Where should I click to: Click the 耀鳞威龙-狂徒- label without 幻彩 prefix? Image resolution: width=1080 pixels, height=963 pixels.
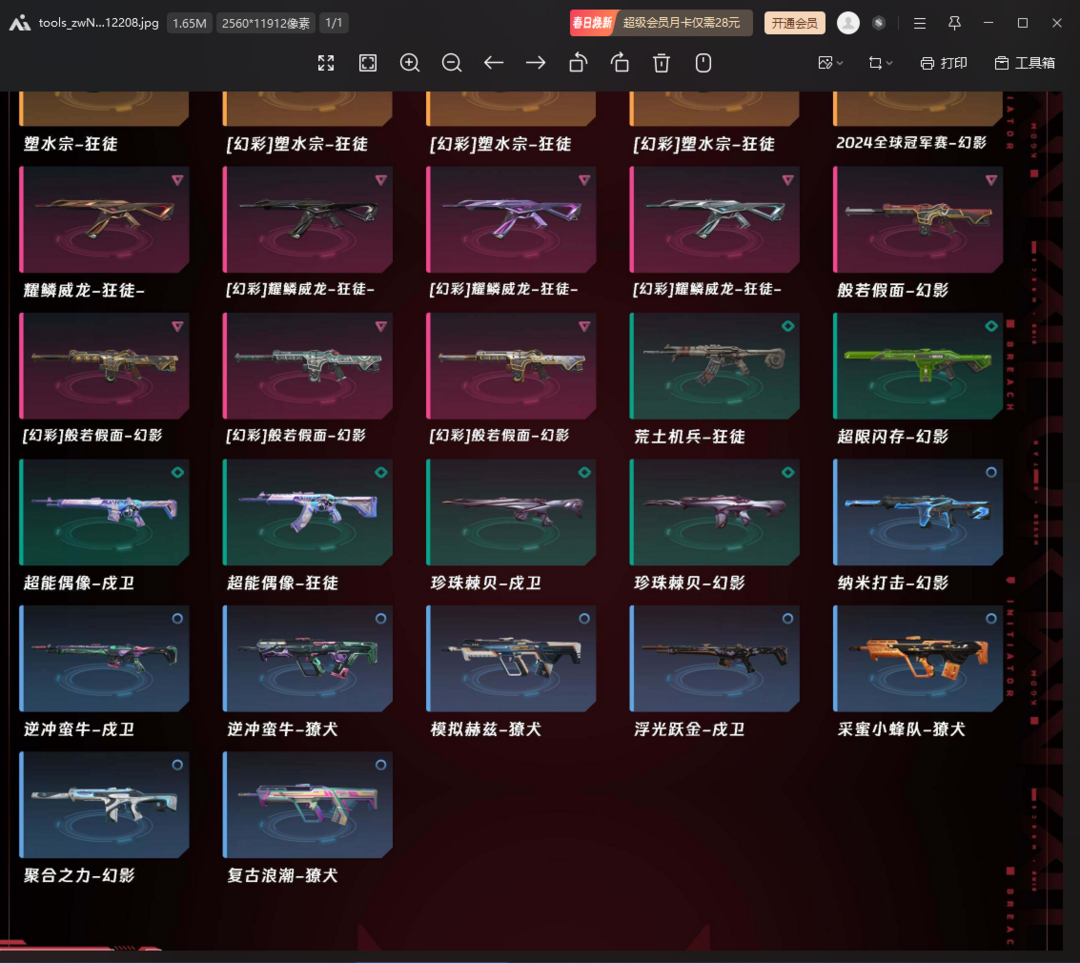point(84,290)
